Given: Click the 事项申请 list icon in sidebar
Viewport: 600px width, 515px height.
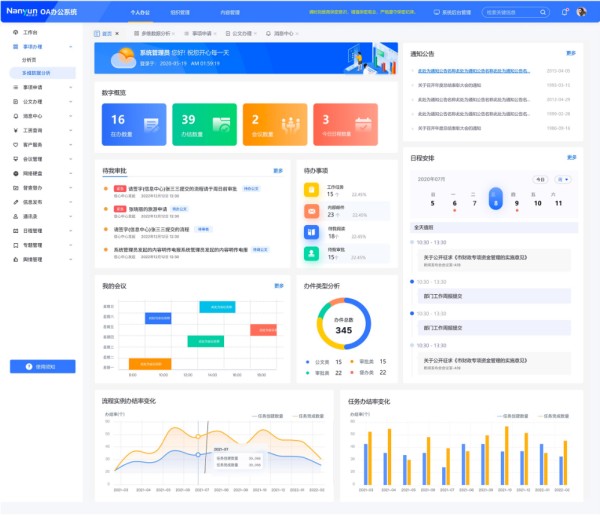Looking at the screenshot, I should click(x=16, y=87).
